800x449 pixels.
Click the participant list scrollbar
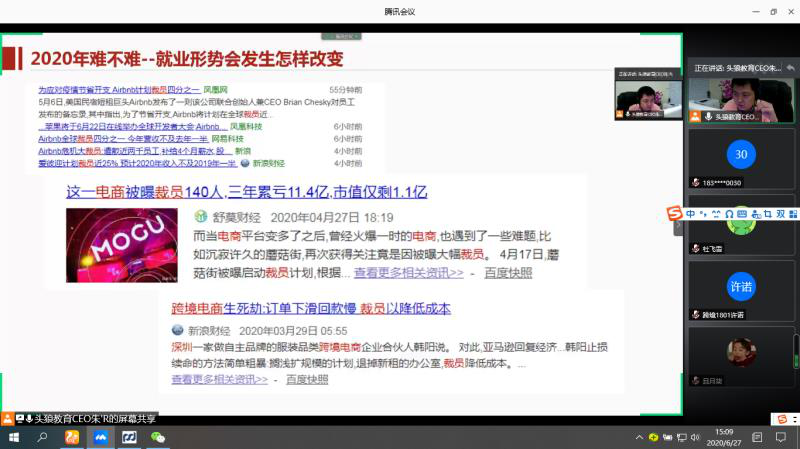point(796,350)
